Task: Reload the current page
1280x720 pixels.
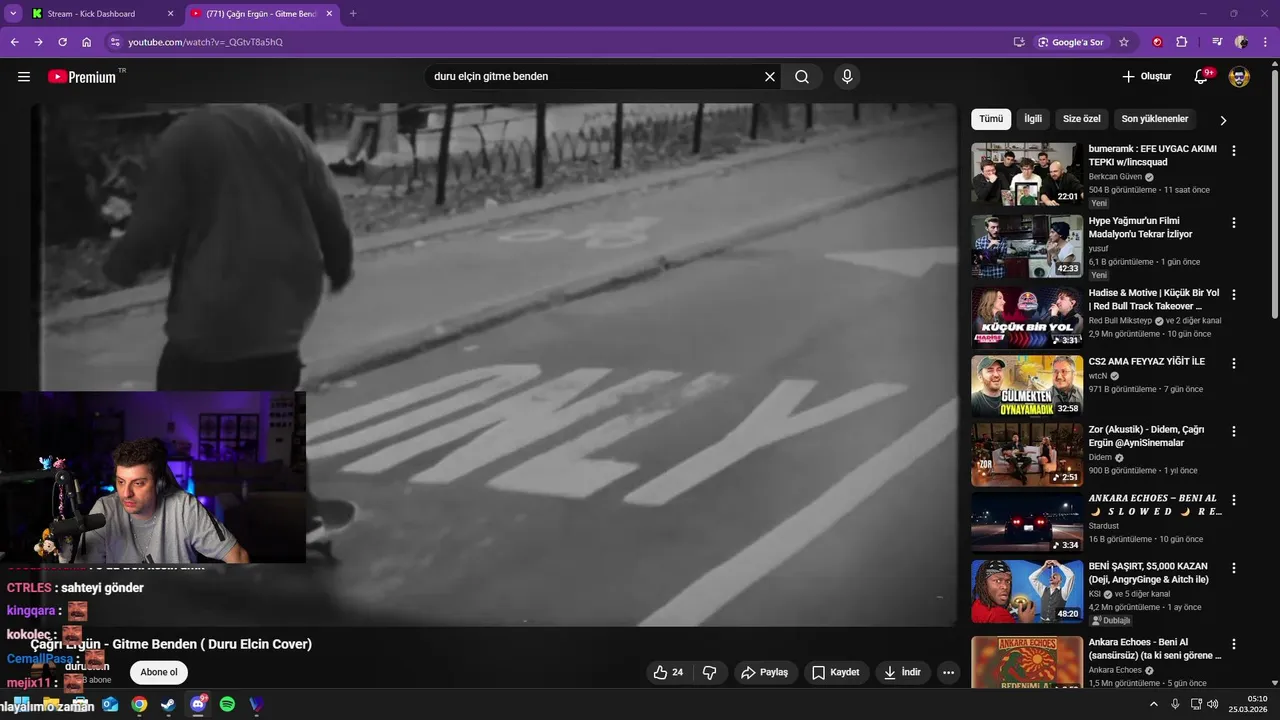Action: pos(62,42)
